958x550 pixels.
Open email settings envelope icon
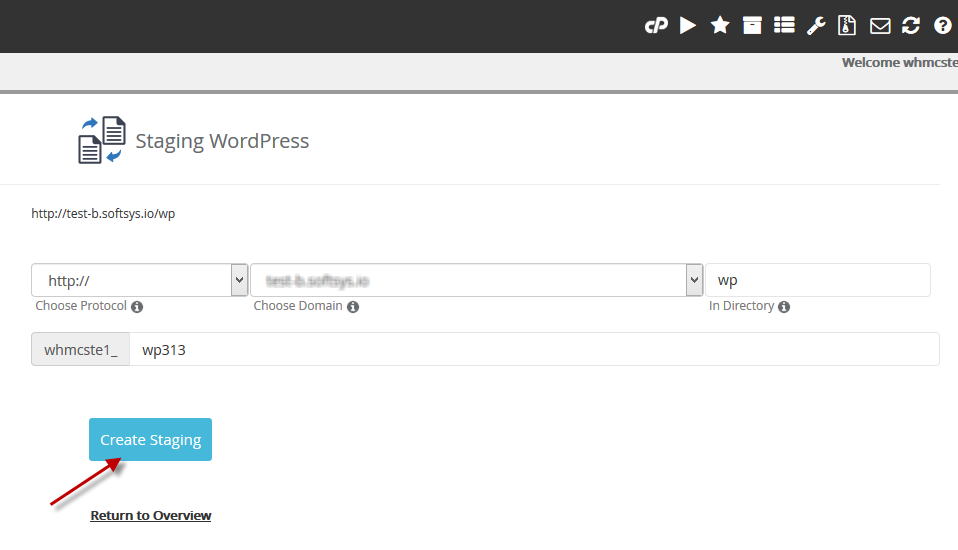pos(880,26)
